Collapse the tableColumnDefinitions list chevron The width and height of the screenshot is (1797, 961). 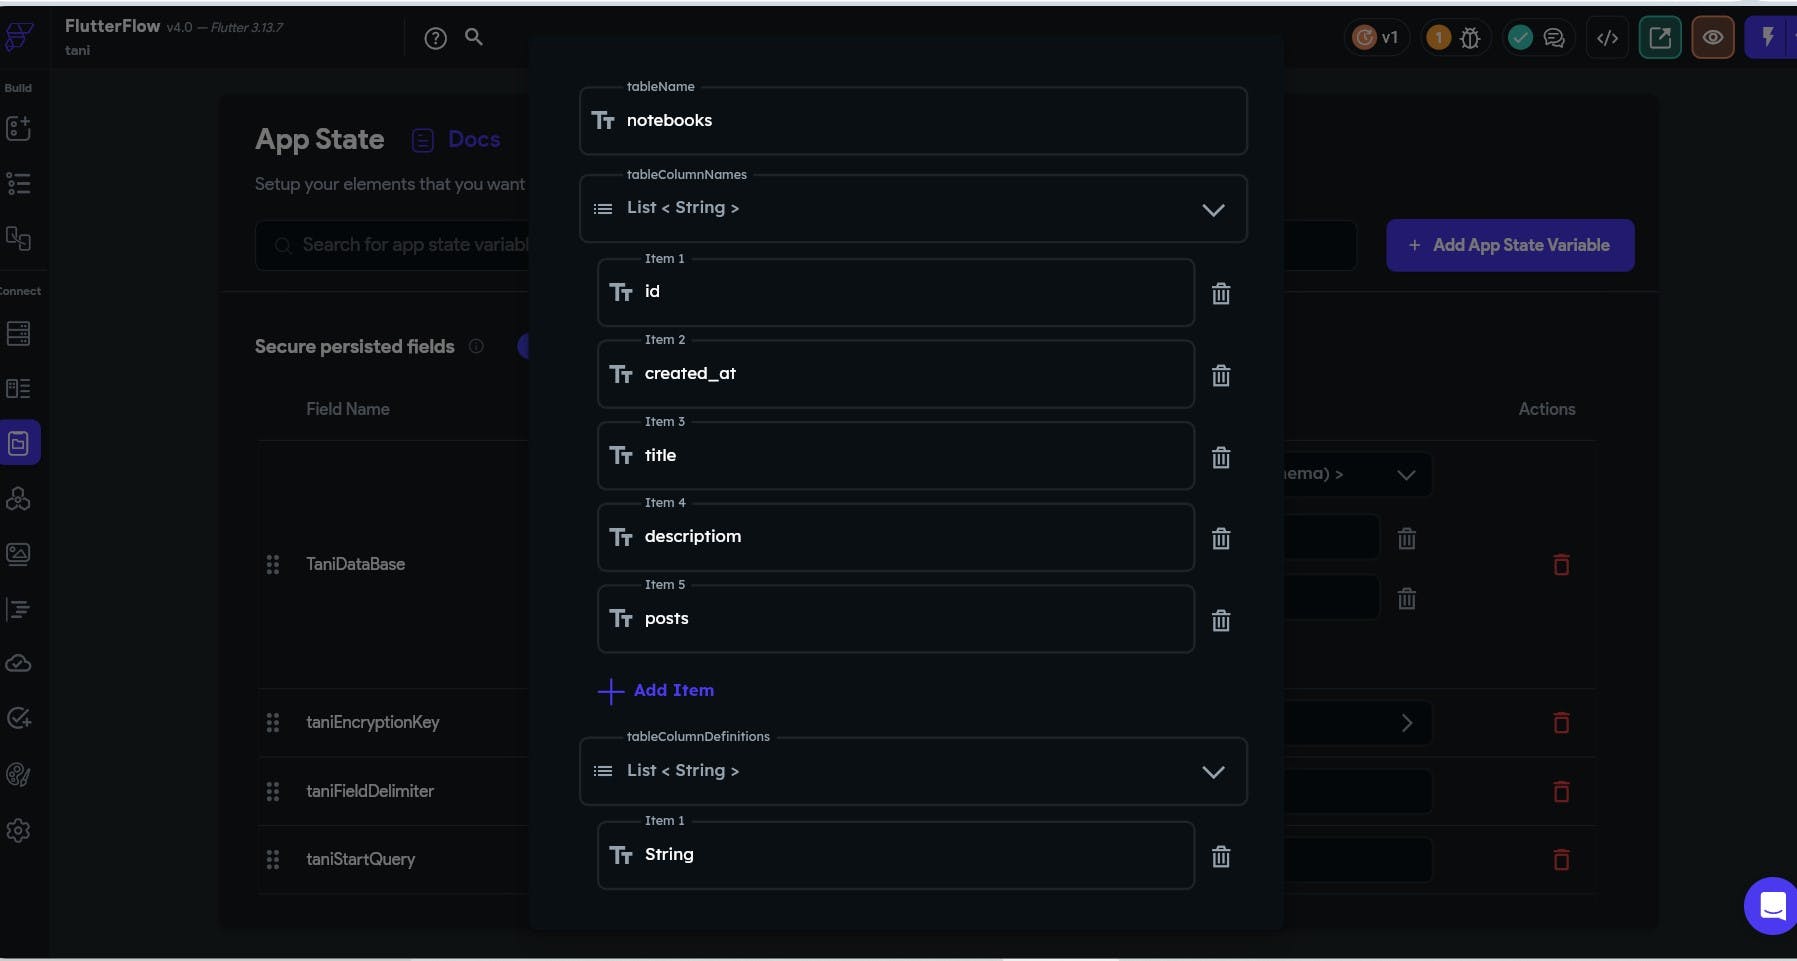click(x=1213, y=772)
